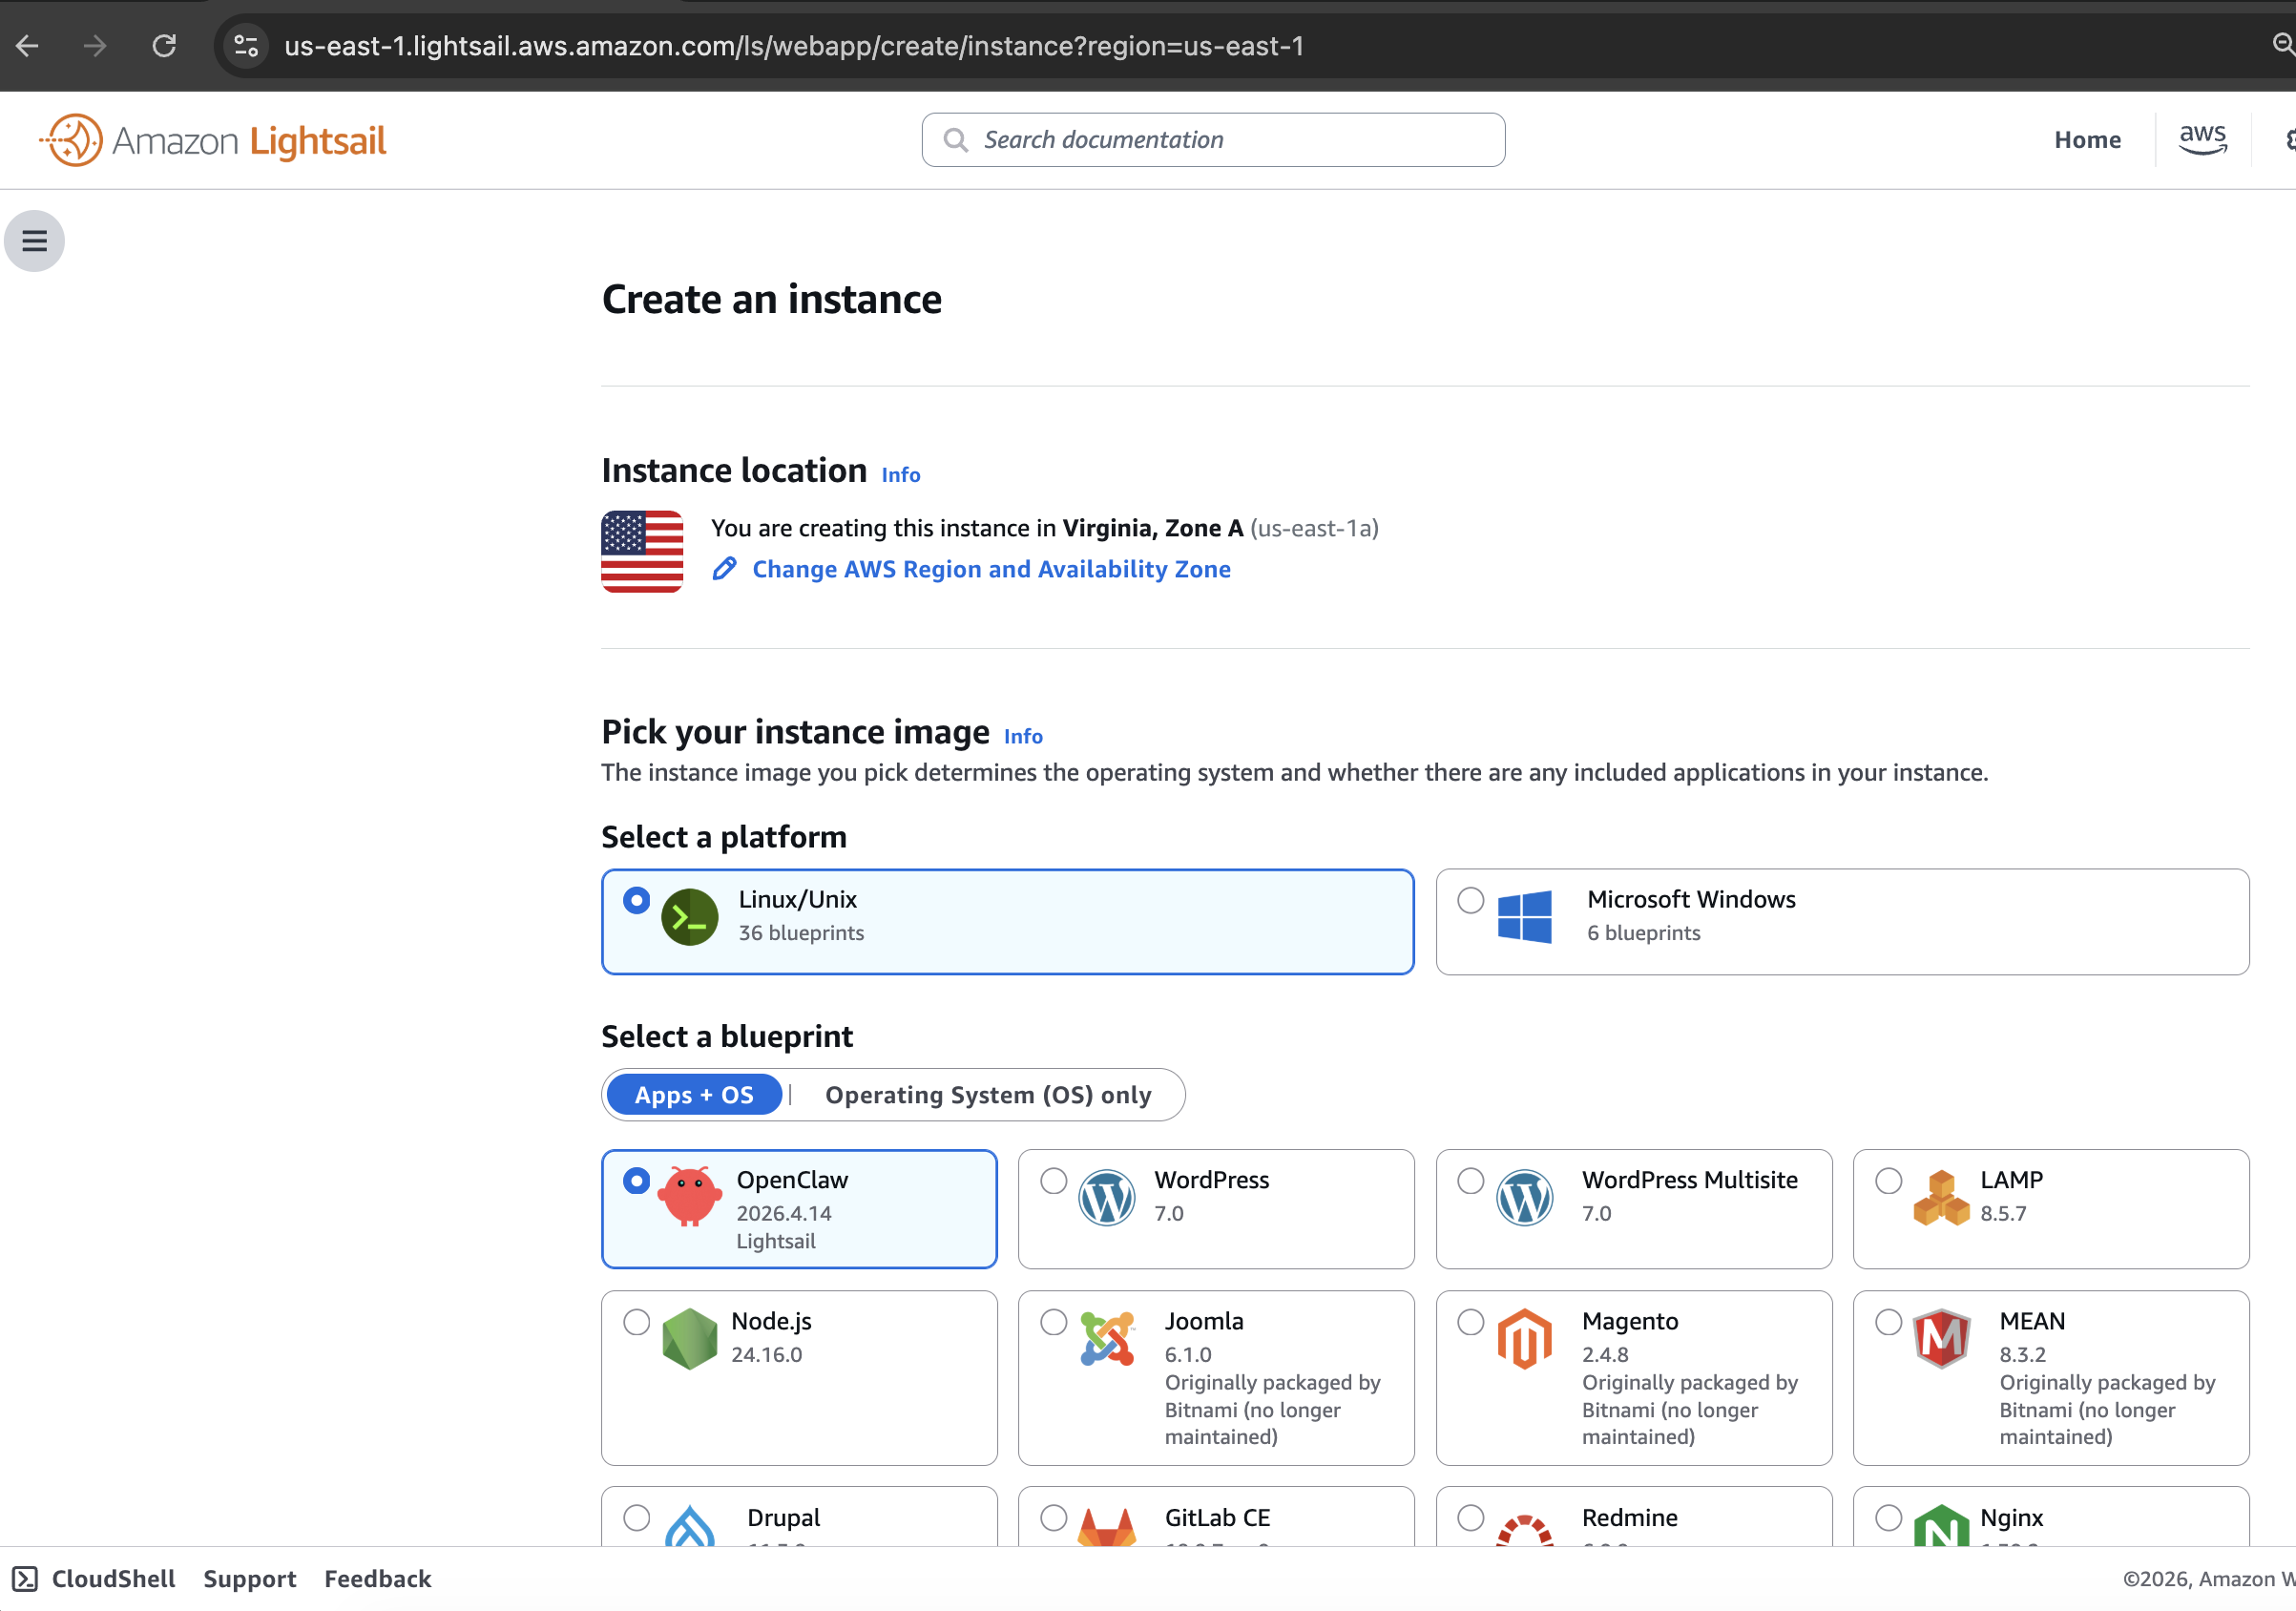Click the Drupal droplet icon
Viewport: 2296px width, 1611px height.
tap(690, 1526)
